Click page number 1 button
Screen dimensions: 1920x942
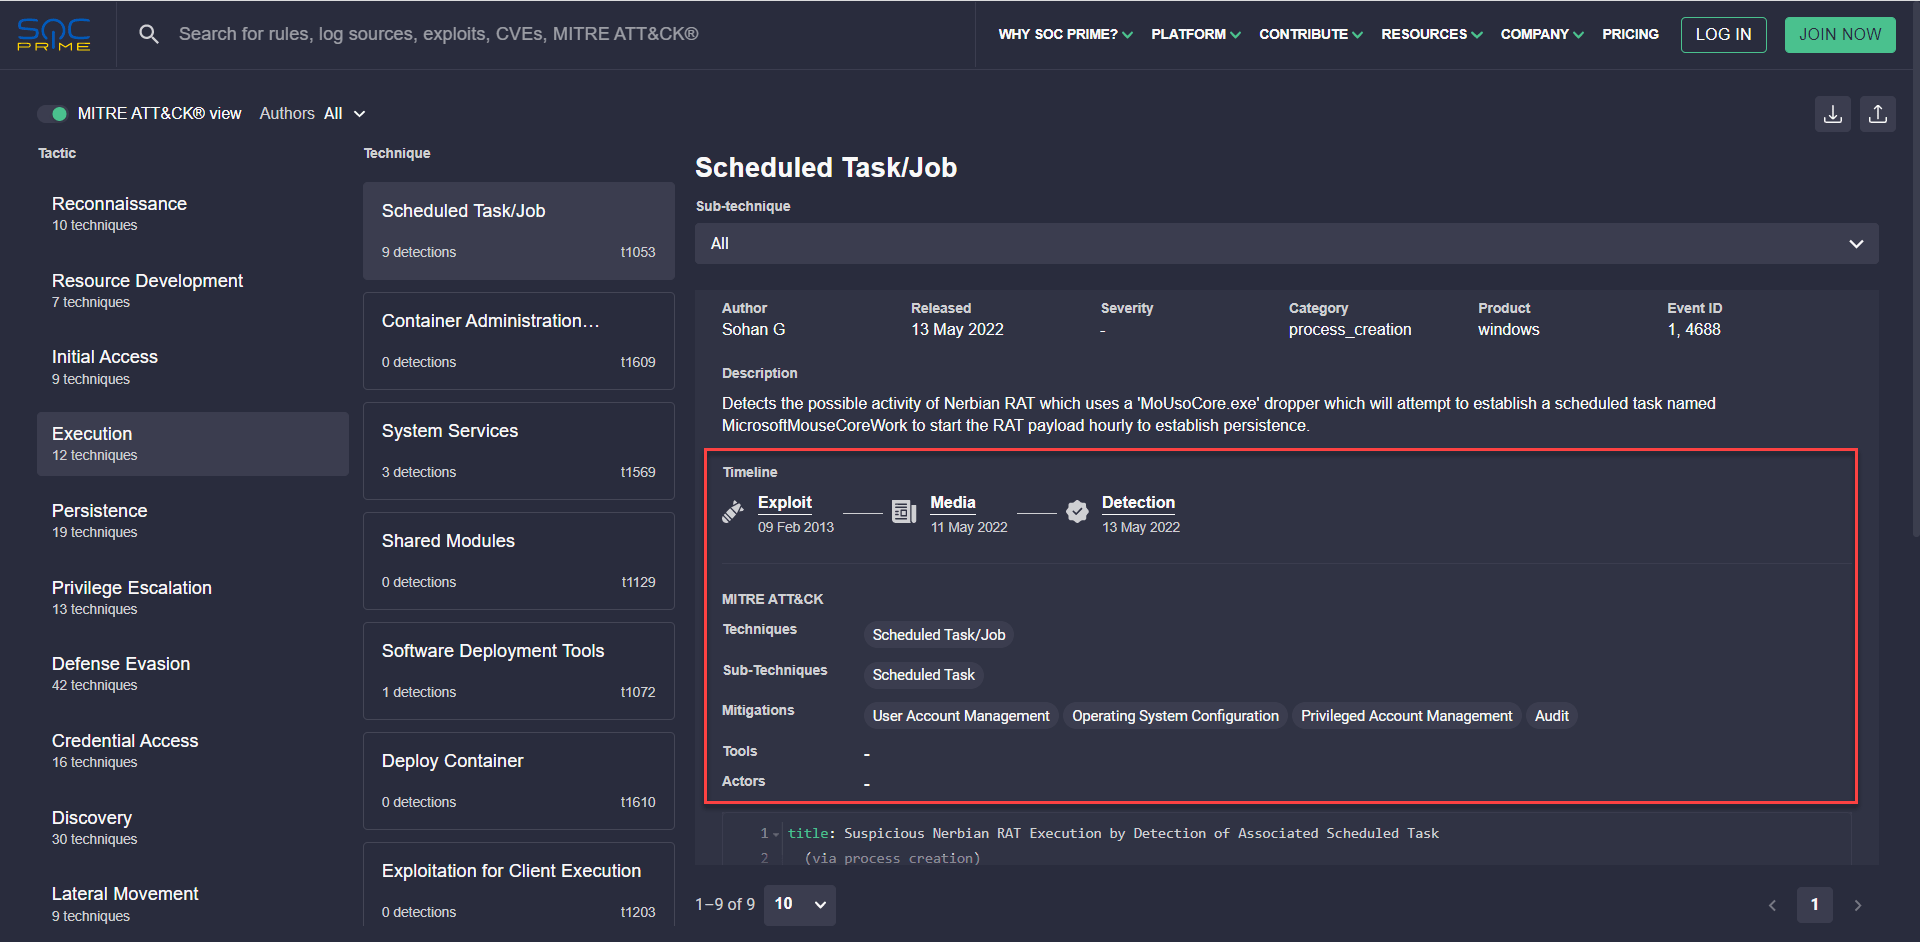[1815, 905]
